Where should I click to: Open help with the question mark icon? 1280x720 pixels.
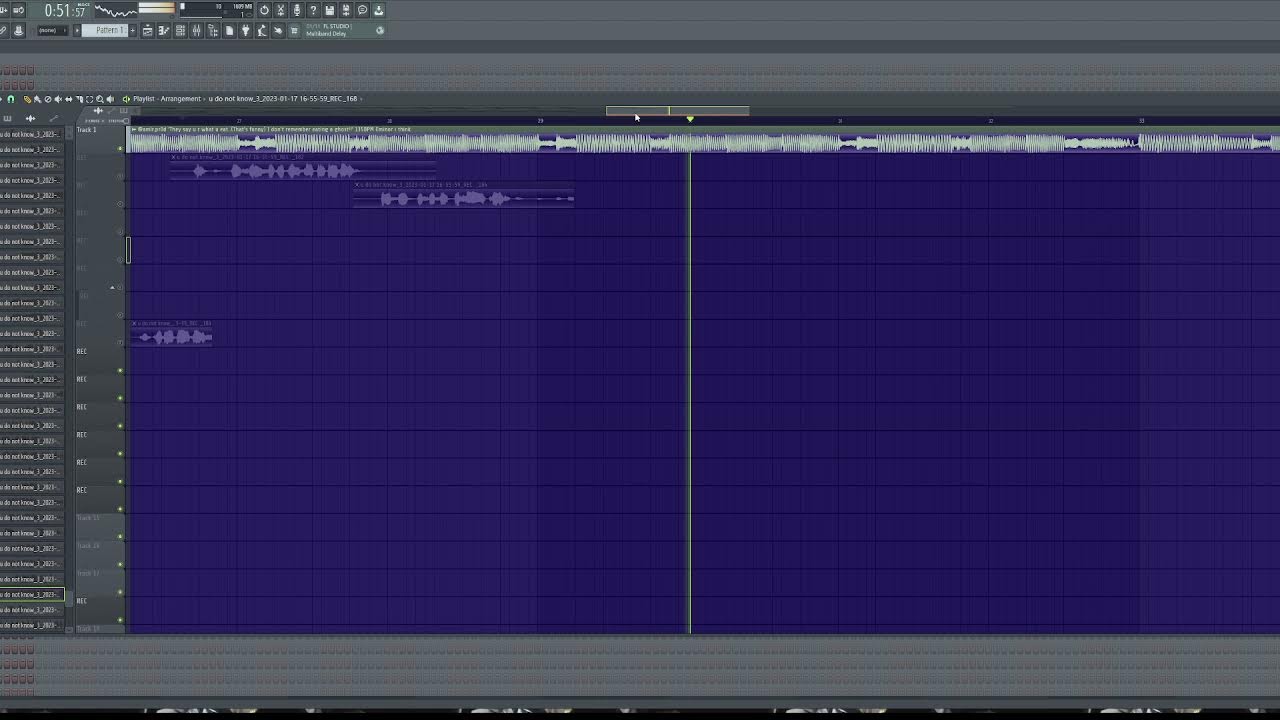(313, 10)
